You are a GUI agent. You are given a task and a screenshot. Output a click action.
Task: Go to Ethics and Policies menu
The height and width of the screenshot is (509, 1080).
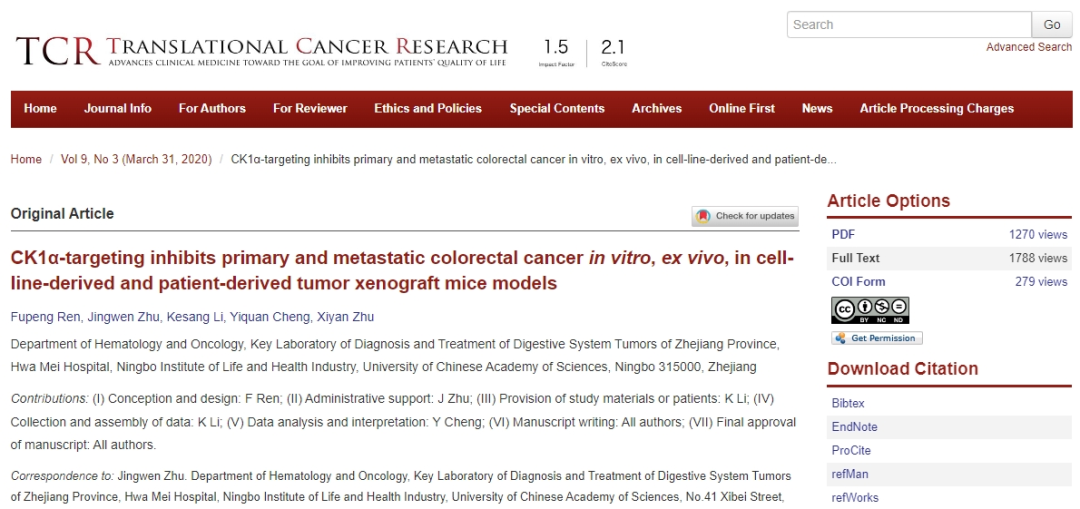pyautogui.click(x=428, y=109)
